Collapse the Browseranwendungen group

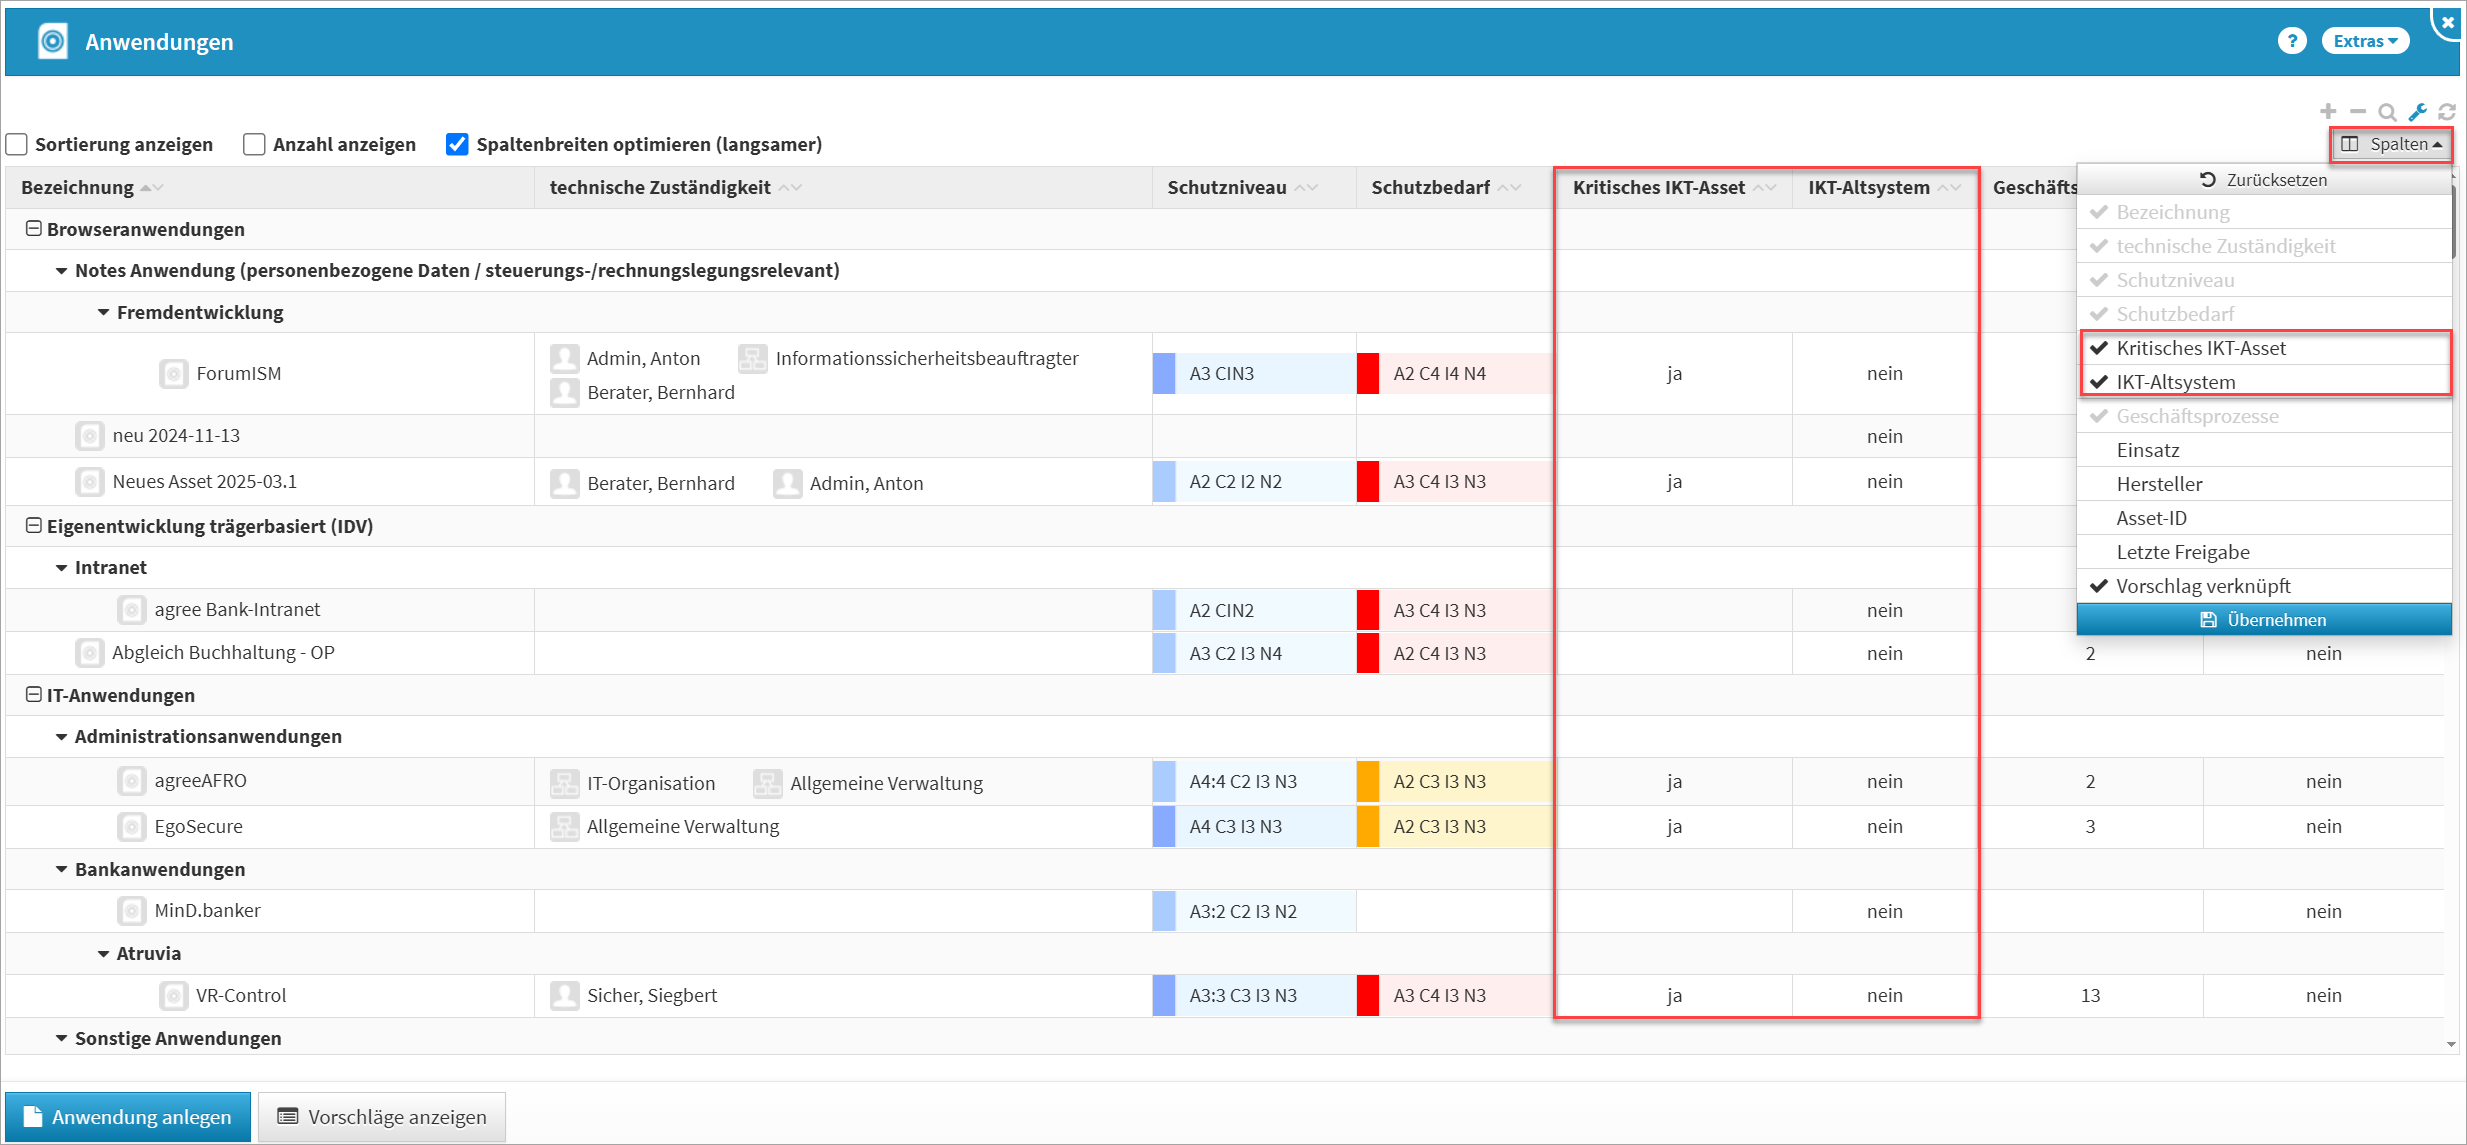(x=33, y=229)
